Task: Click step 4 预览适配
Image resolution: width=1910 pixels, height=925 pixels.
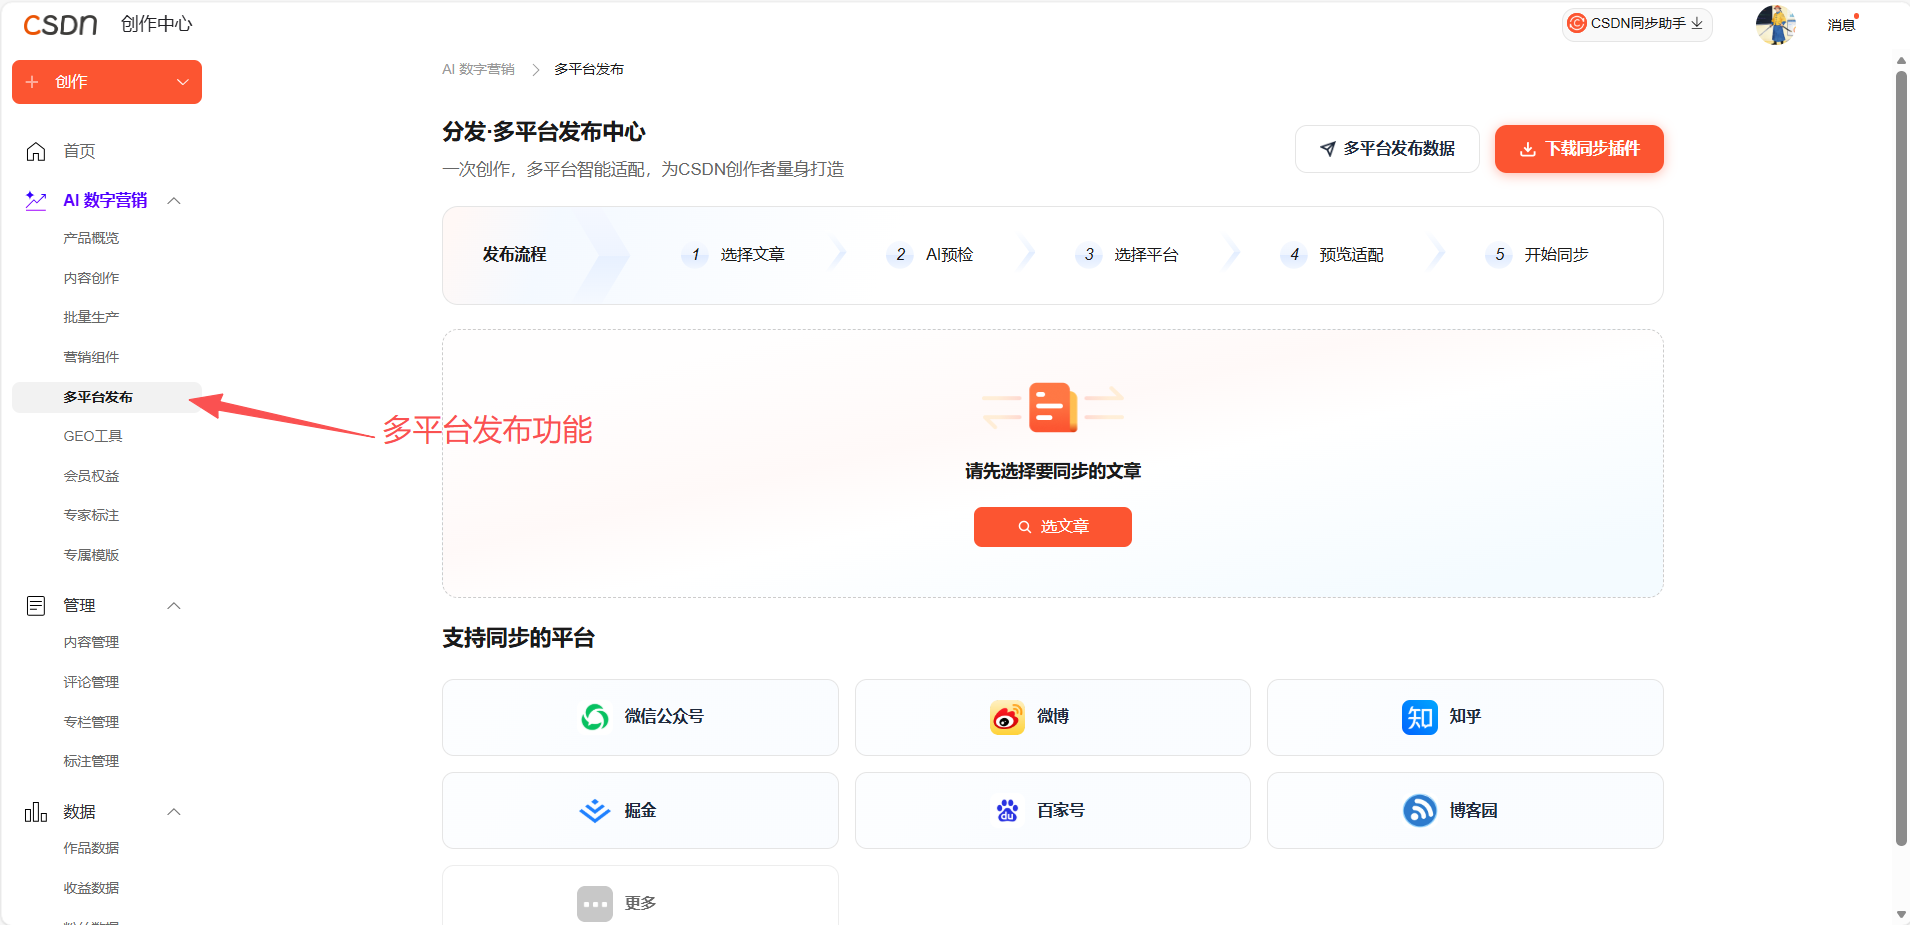Action: point(1332,255)
